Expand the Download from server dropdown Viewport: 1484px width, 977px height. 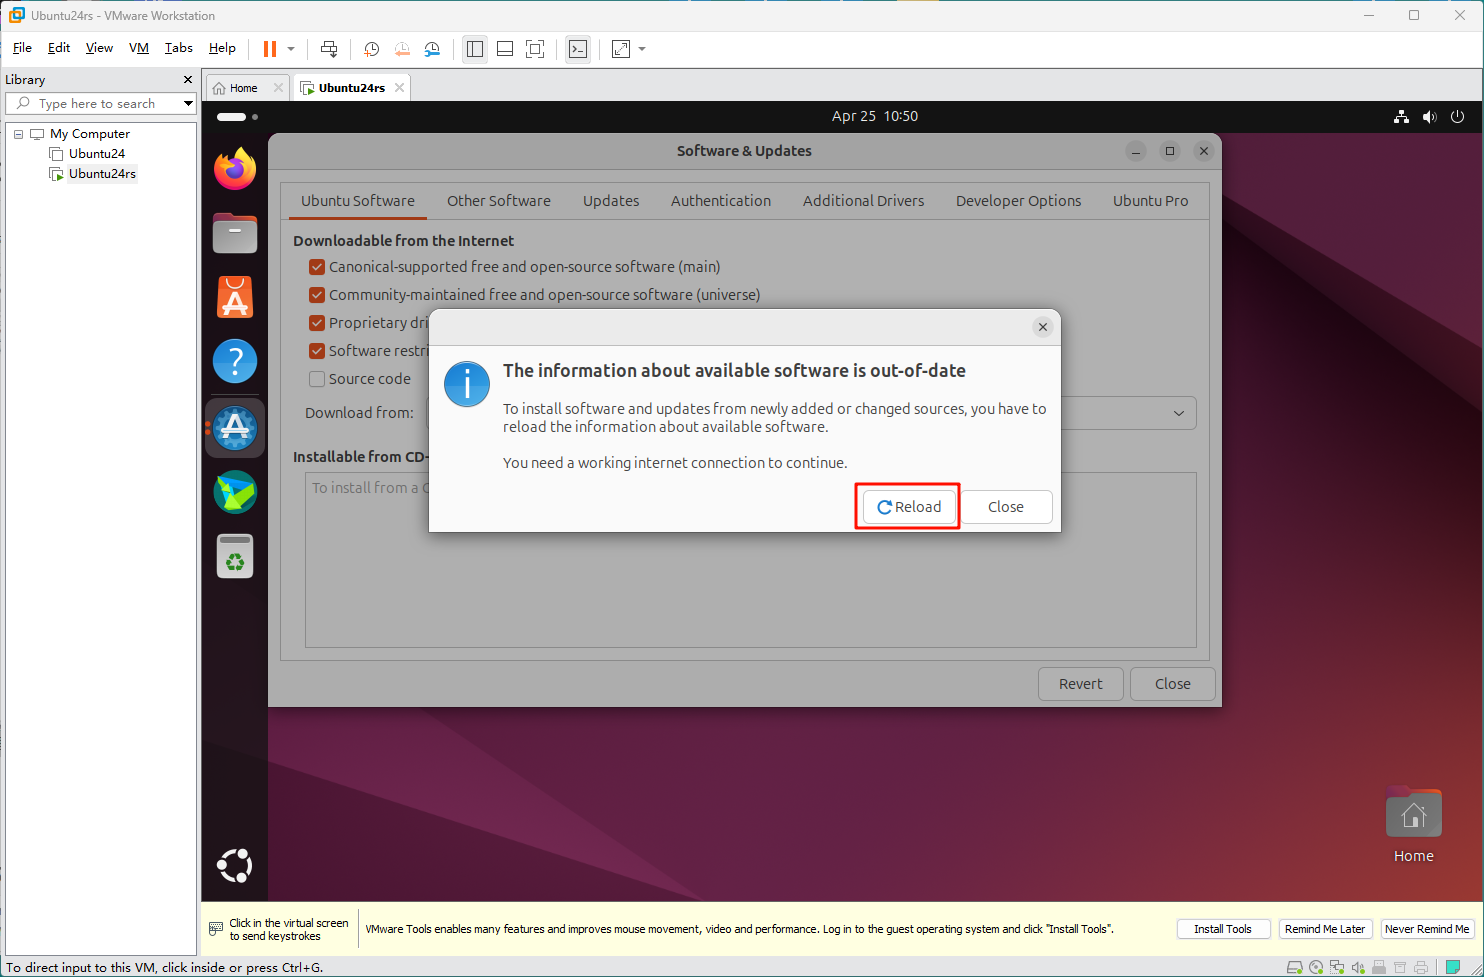pos(1179,413)
